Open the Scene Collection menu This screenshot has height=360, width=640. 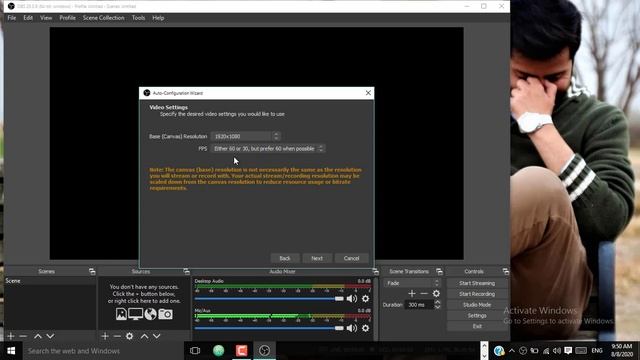click(104, 18)
